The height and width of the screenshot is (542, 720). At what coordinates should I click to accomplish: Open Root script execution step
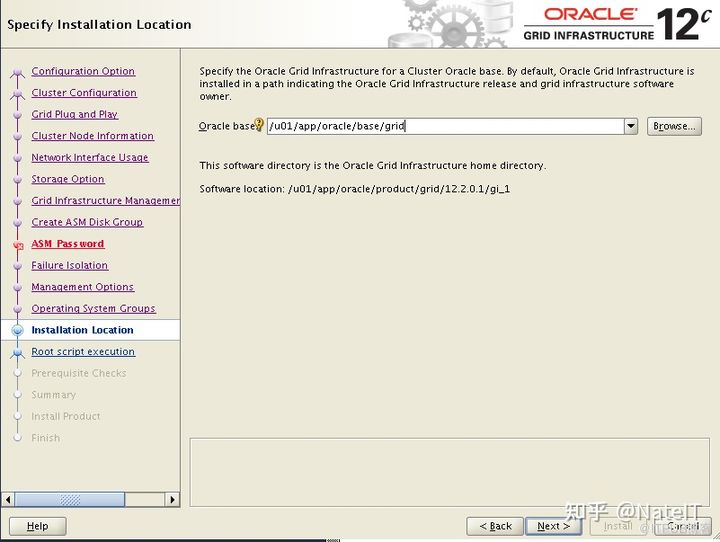pyautogui.click(x=83, y=352)
